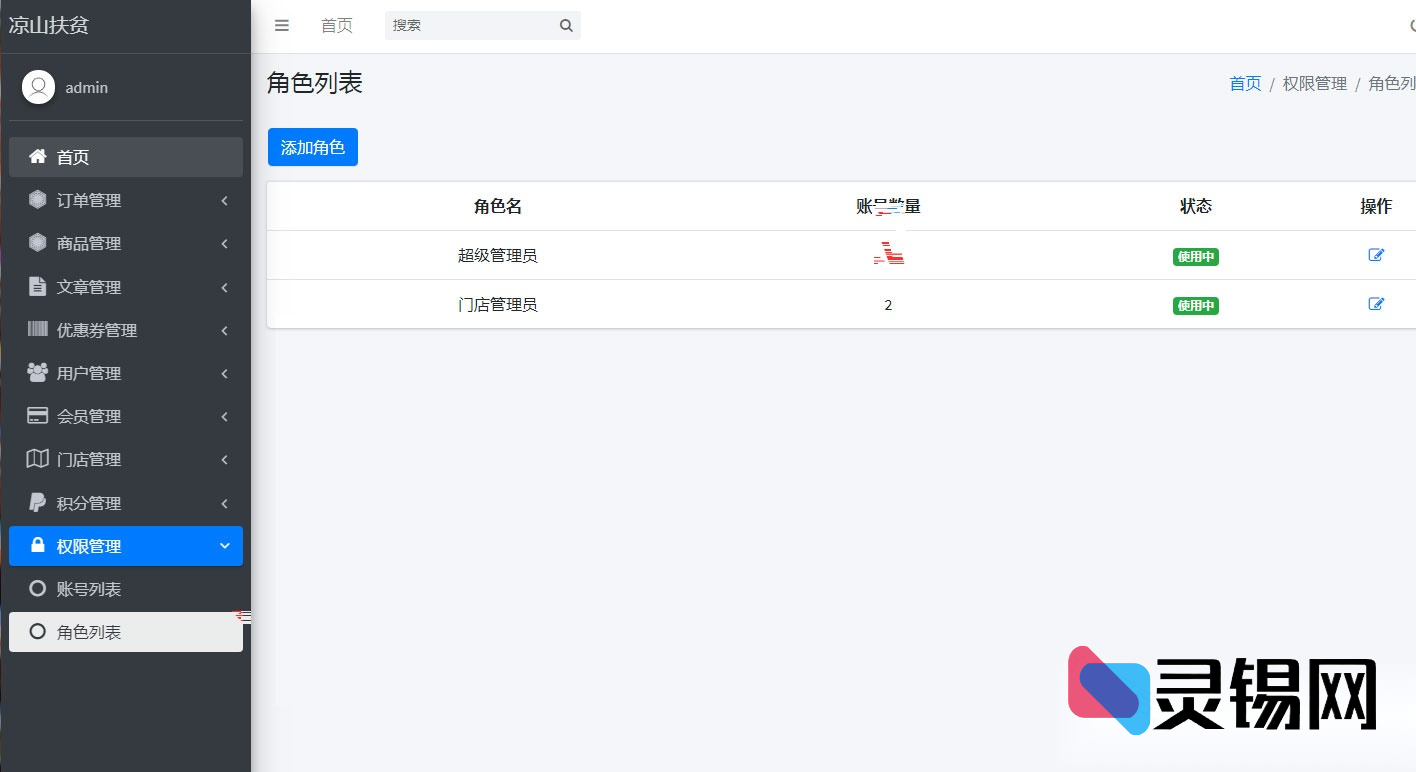This screenshot has width=1416, height=772.
Task: Toggle the sidebar with the hamburger icon
Action: [x=281, y=26]
